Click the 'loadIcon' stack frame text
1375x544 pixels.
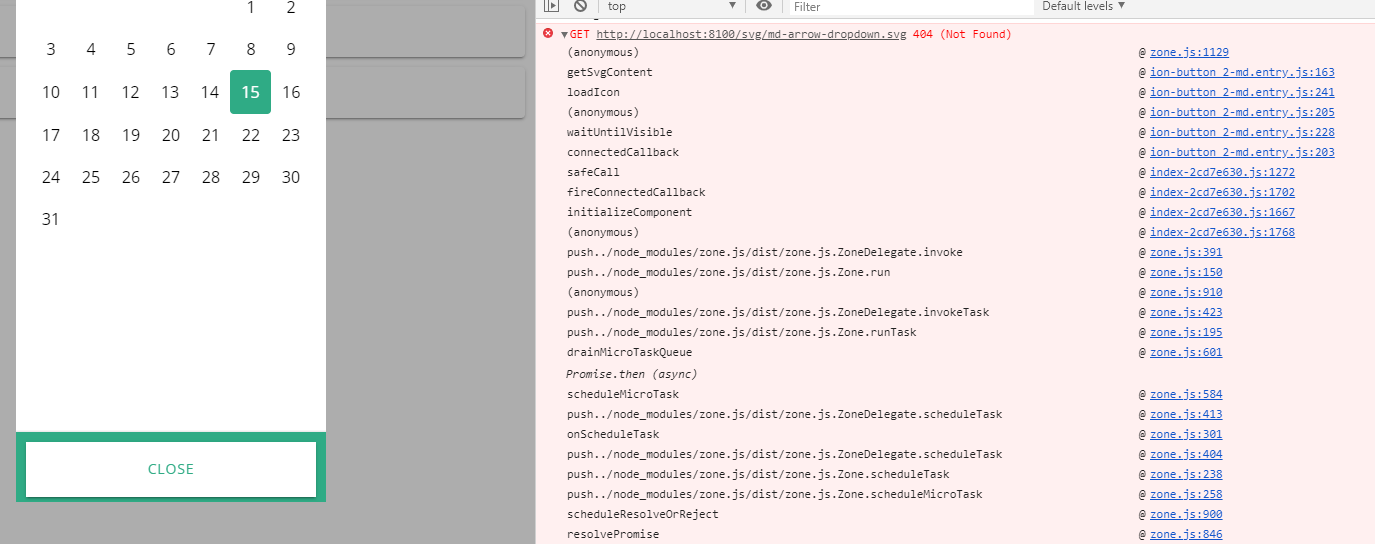click(593, 92)
